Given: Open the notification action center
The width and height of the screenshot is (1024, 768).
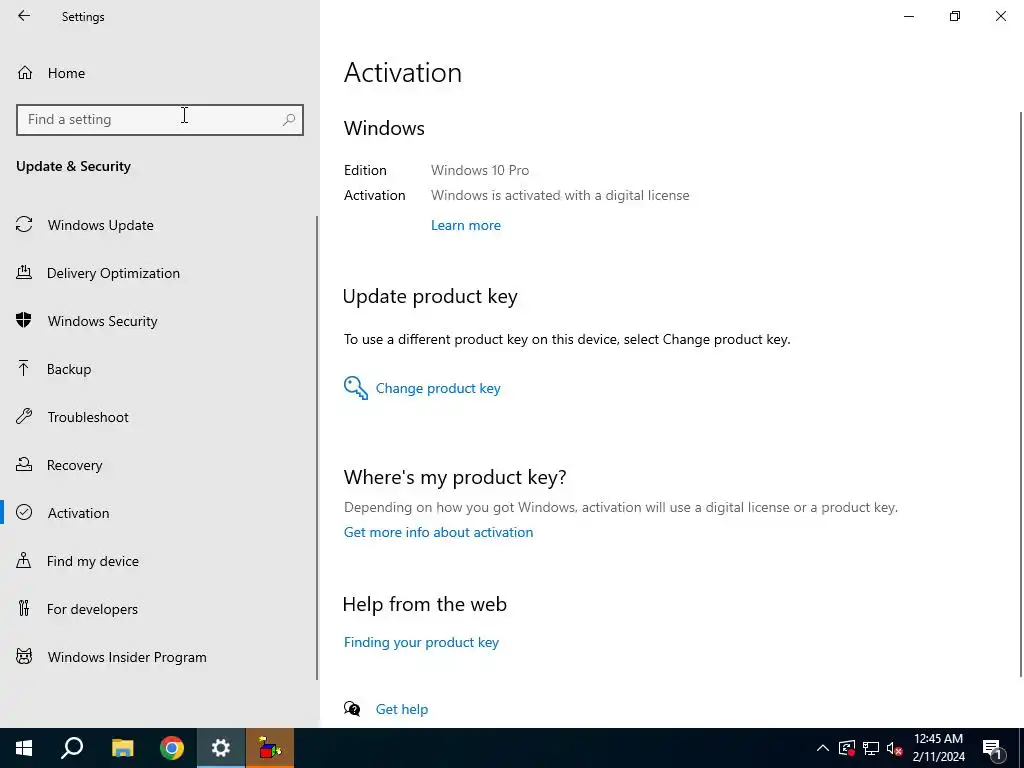Looking at the screenshot, I should [992, 748].
